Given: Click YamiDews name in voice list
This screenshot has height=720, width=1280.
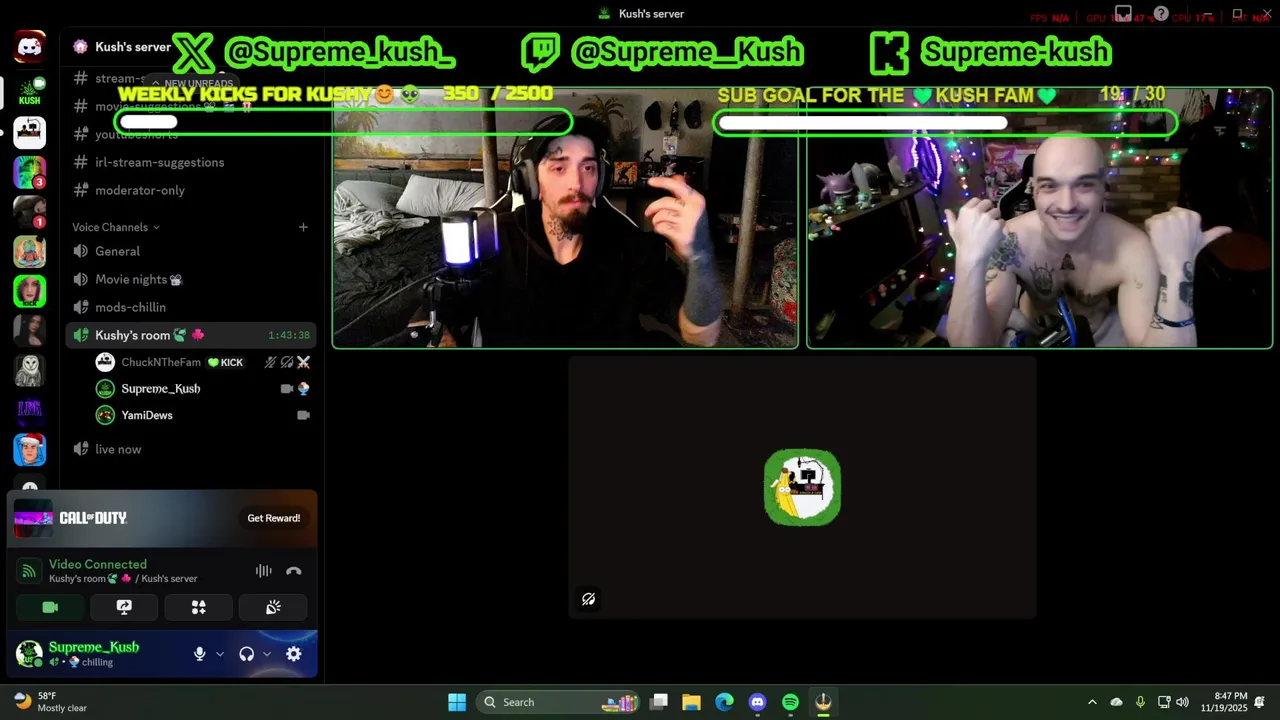Looking at the screenshot, I should (147, 415).
